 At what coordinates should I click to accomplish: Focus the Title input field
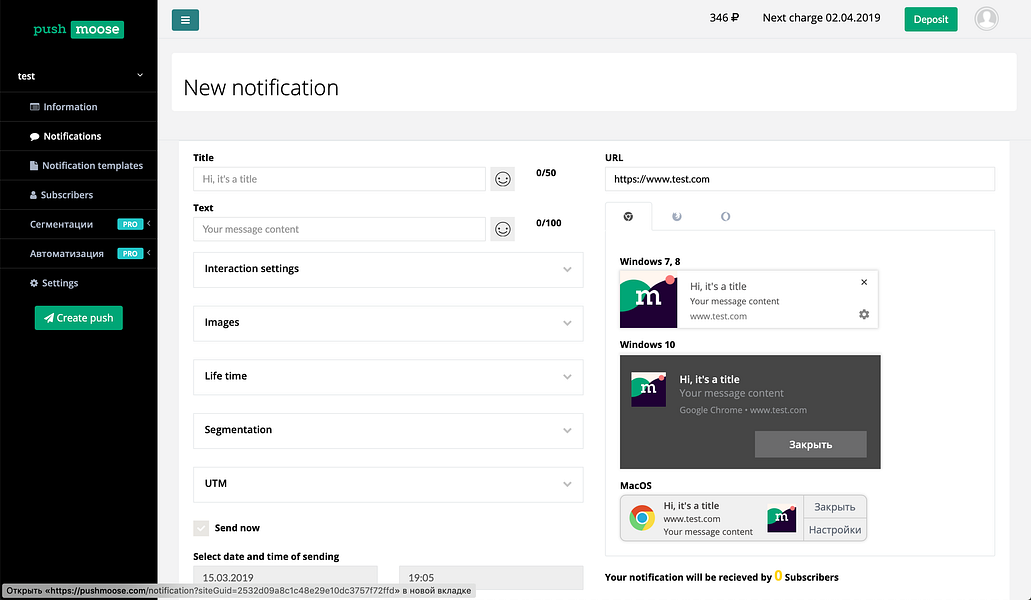click(x=339, y=179)
